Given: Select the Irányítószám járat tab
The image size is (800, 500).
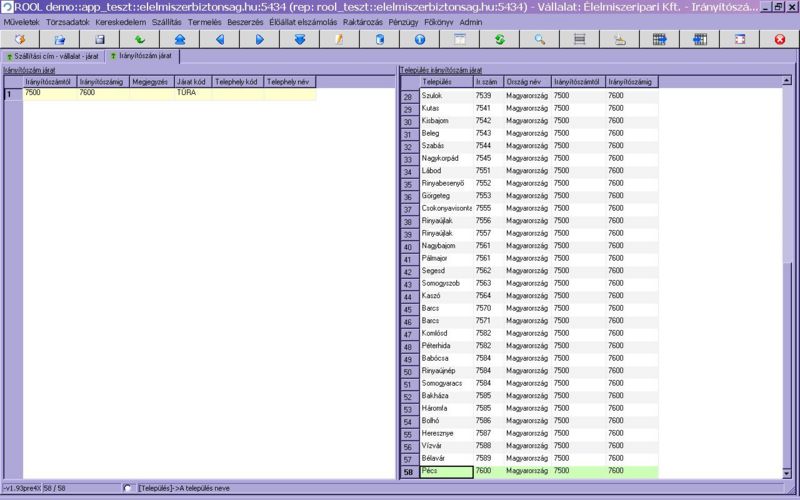Looking at the screenshot, I should tap(139, 56).
